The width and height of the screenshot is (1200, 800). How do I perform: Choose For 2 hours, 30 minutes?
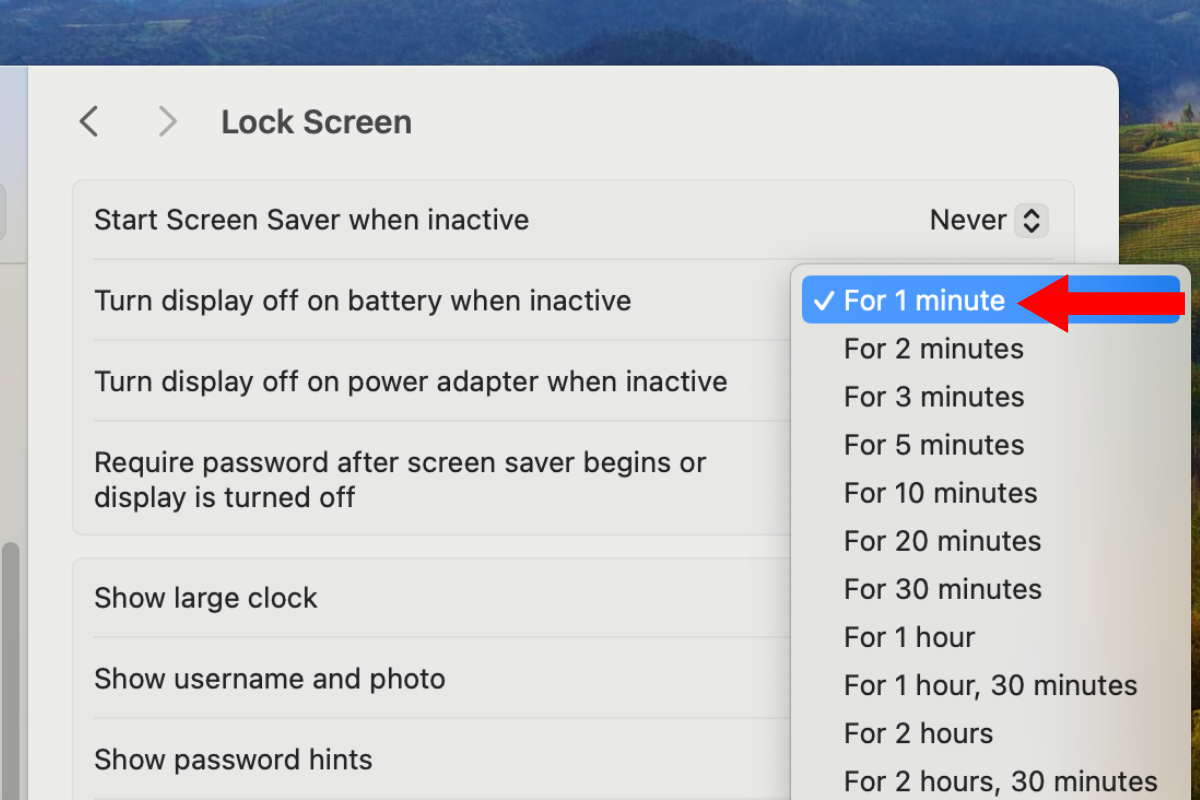[1000, 781]
